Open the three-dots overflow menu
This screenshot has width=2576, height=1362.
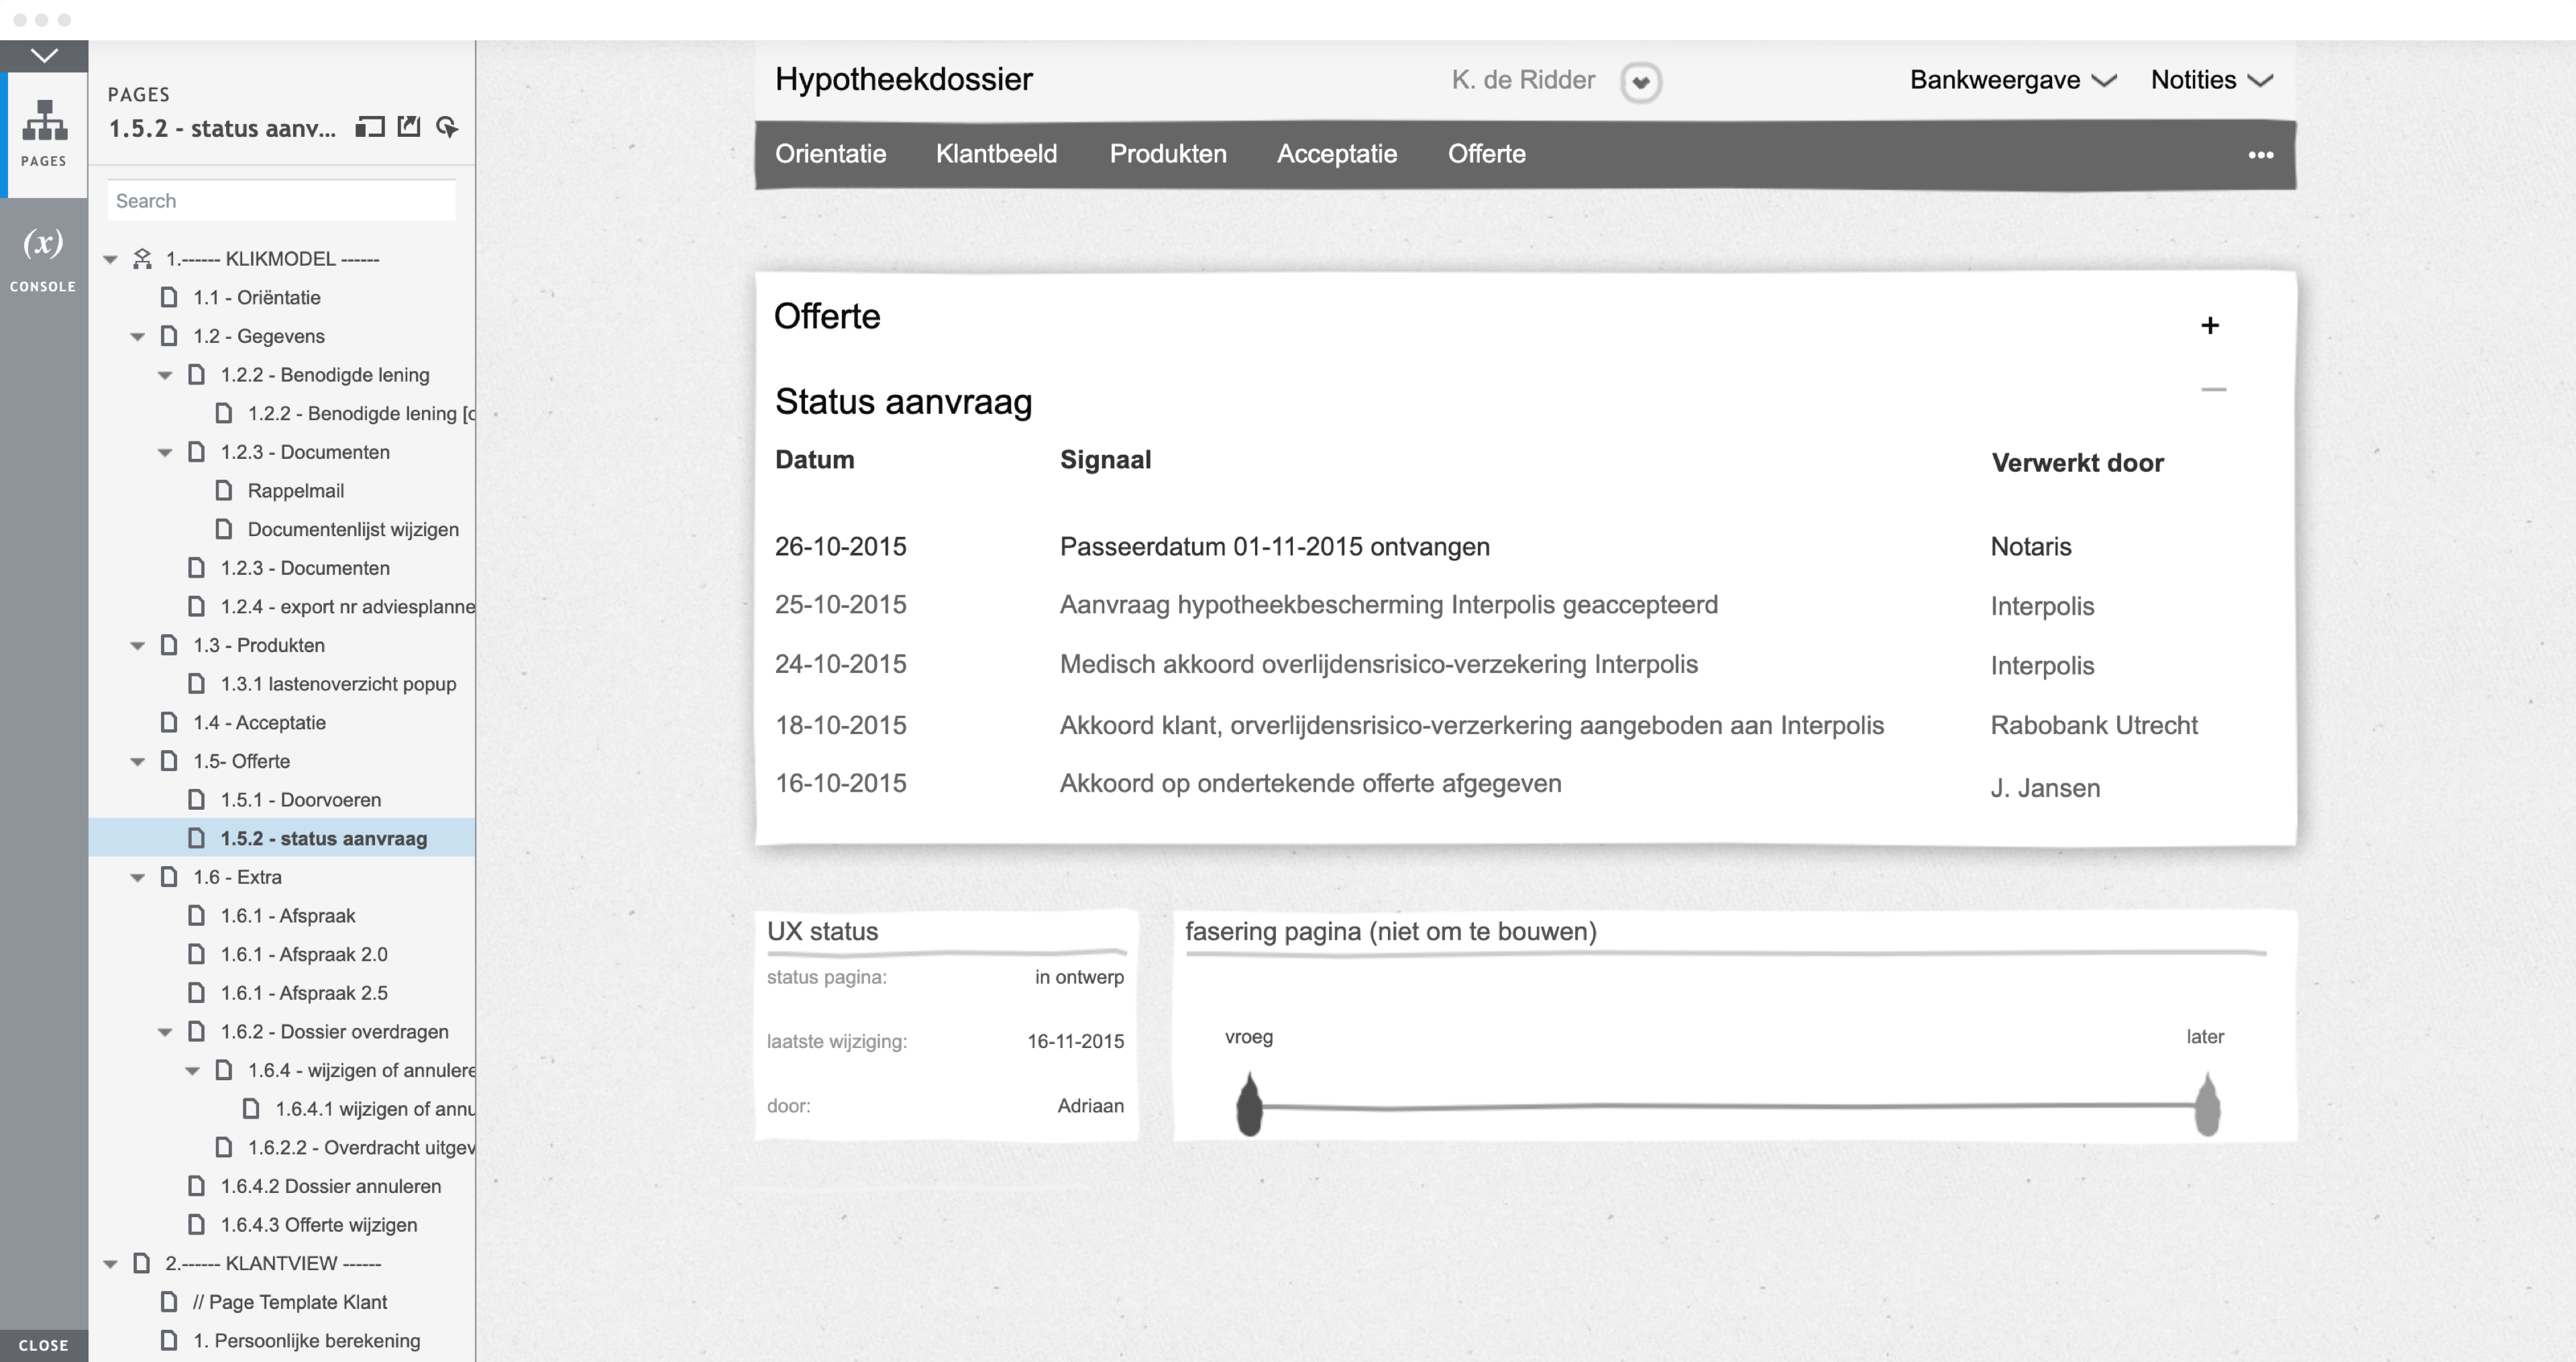click(2260, 155)
